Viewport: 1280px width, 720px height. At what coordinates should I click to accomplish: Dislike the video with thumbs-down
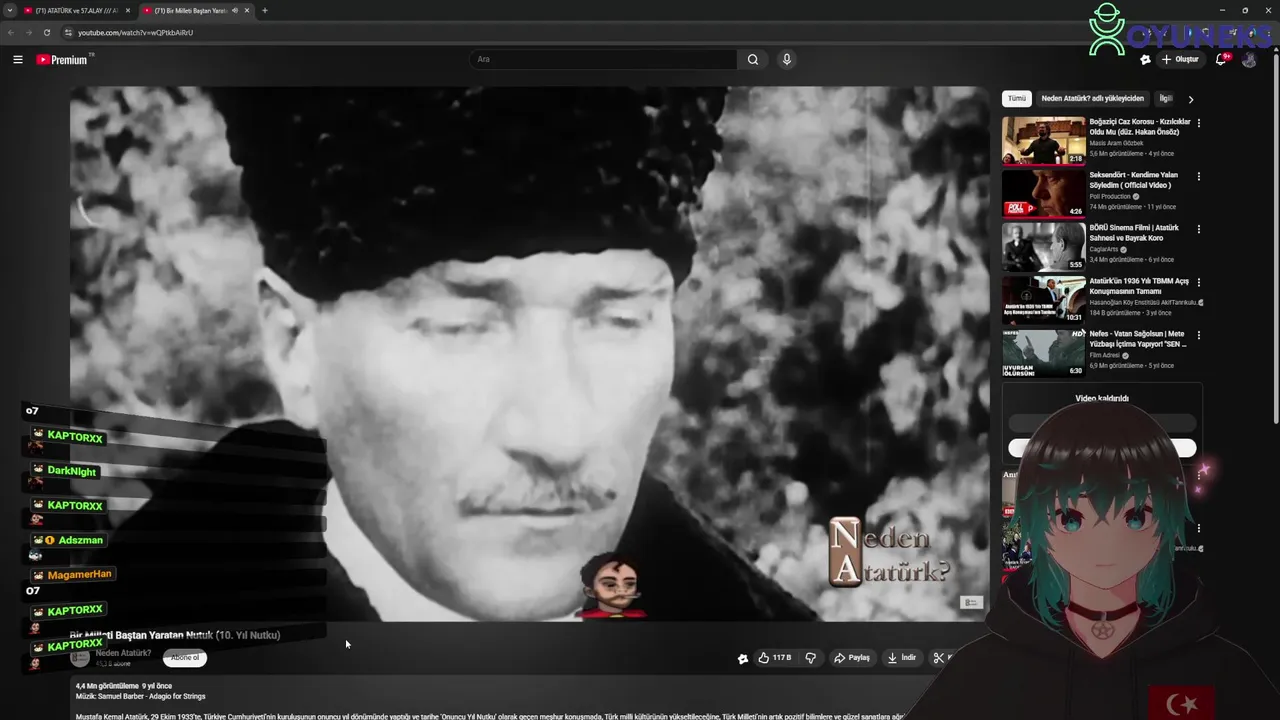point(811,658)
